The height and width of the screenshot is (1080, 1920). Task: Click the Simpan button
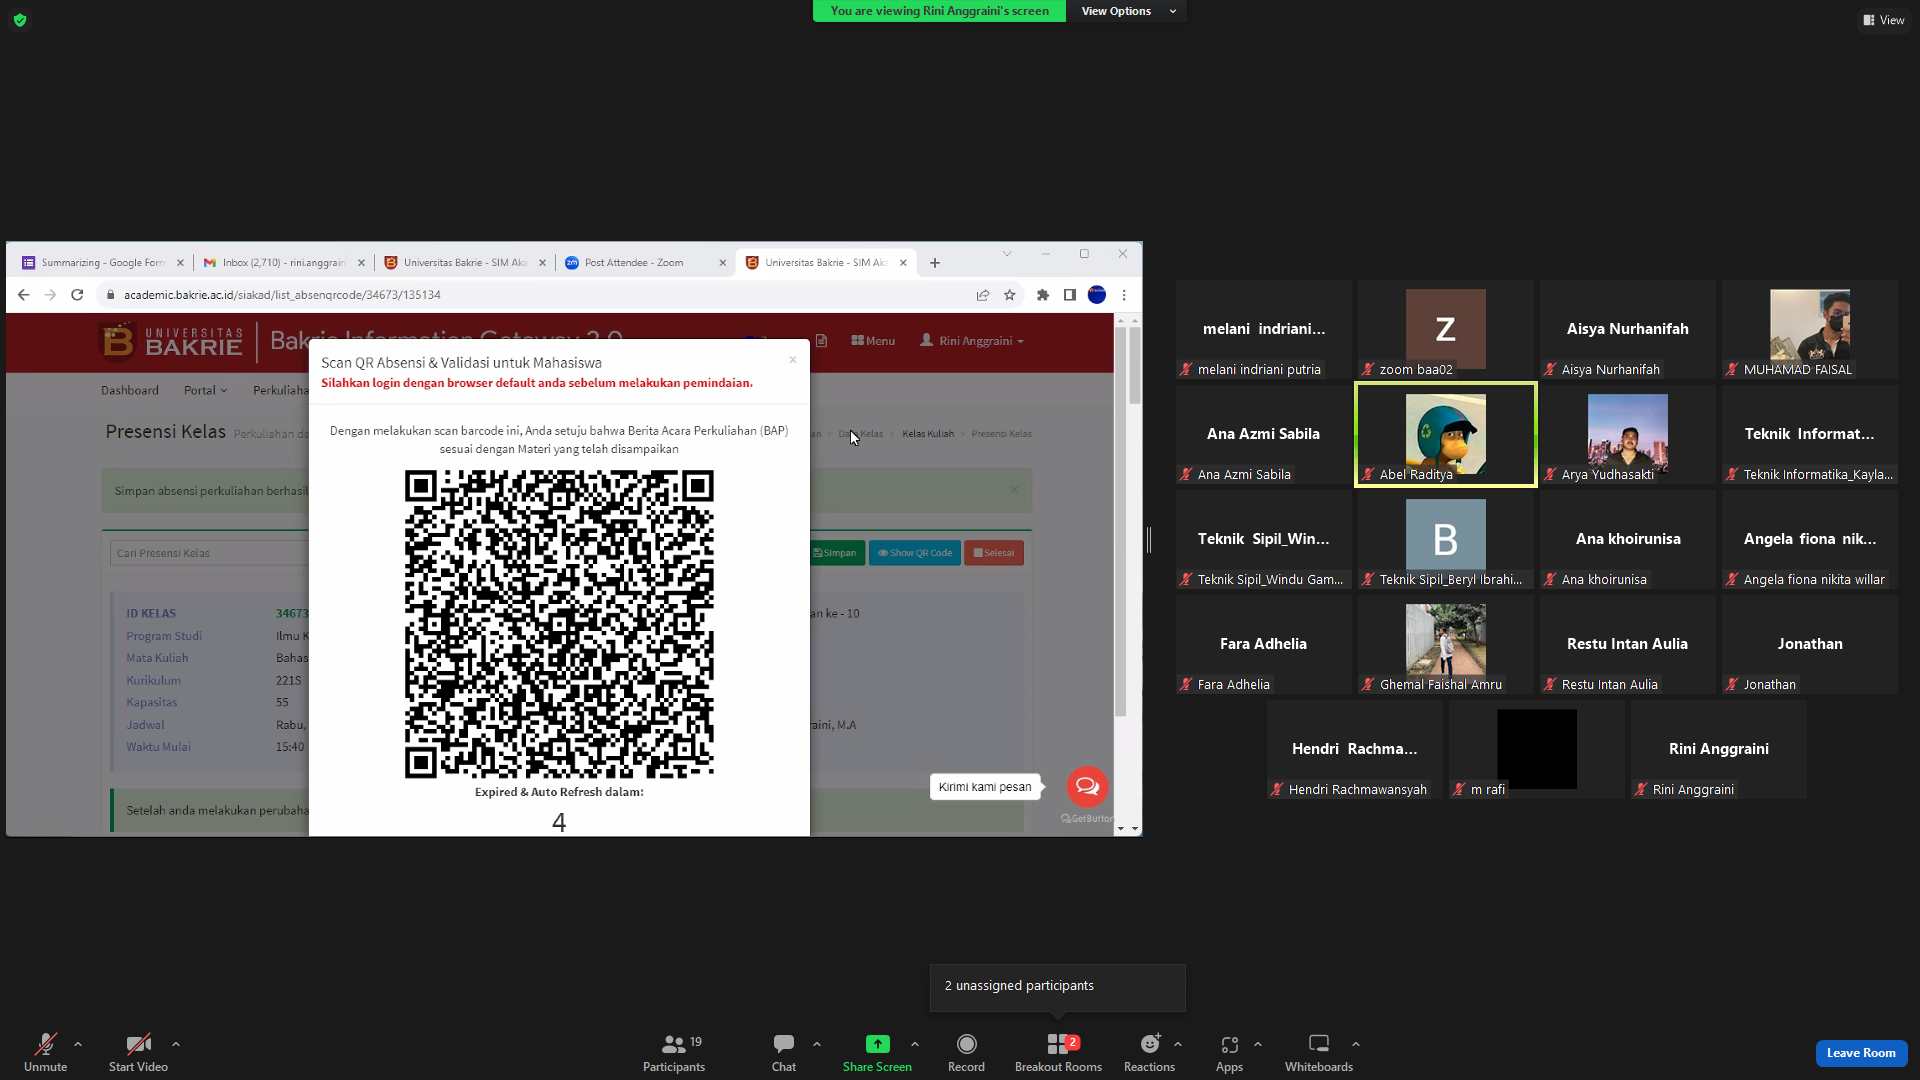835,553
